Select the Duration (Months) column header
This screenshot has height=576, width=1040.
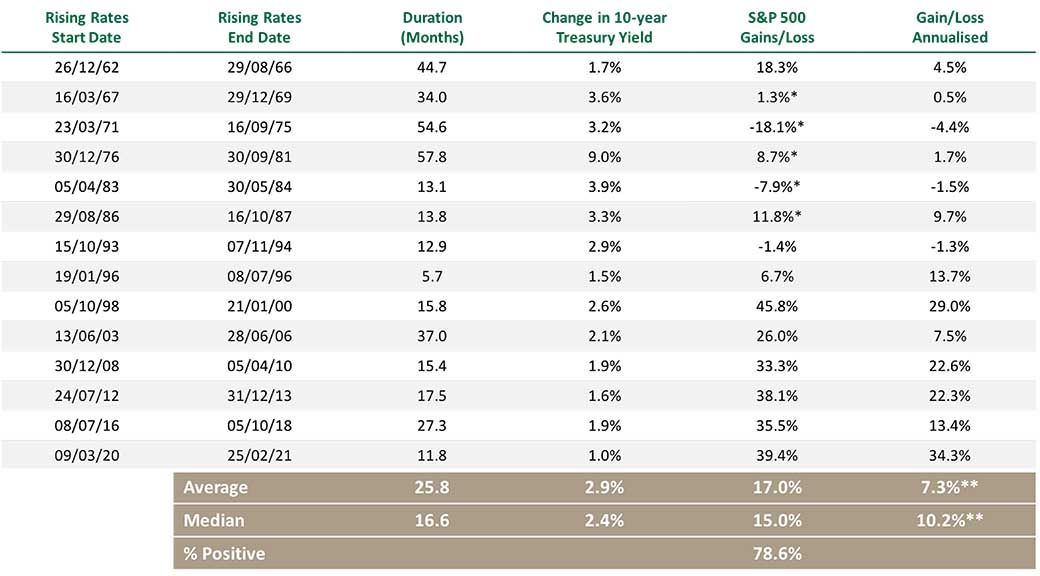tap(432, 27)
